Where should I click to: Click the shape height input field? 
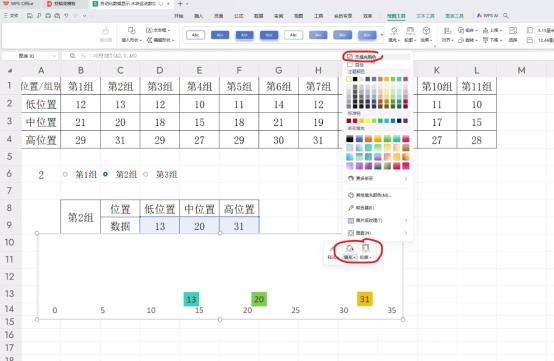click(x=544, y=30)
